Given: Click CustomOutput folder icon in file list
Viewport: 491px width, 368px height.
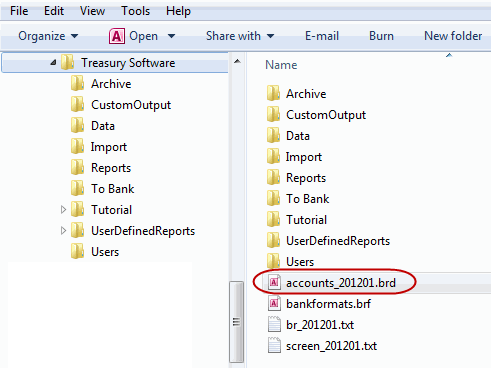Looking at the screenshot, I should 273,114.
